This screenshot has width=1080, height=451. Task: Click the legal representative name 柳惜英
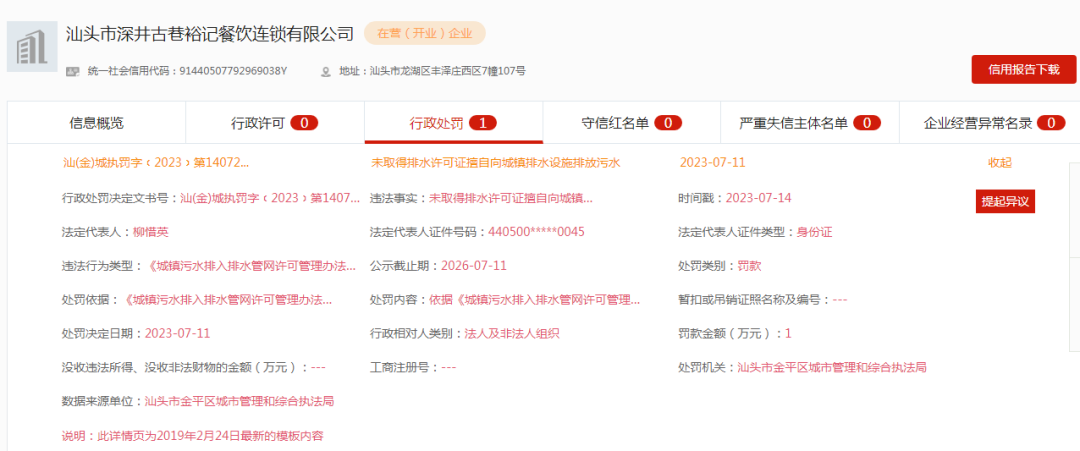(x=151, y=232)
